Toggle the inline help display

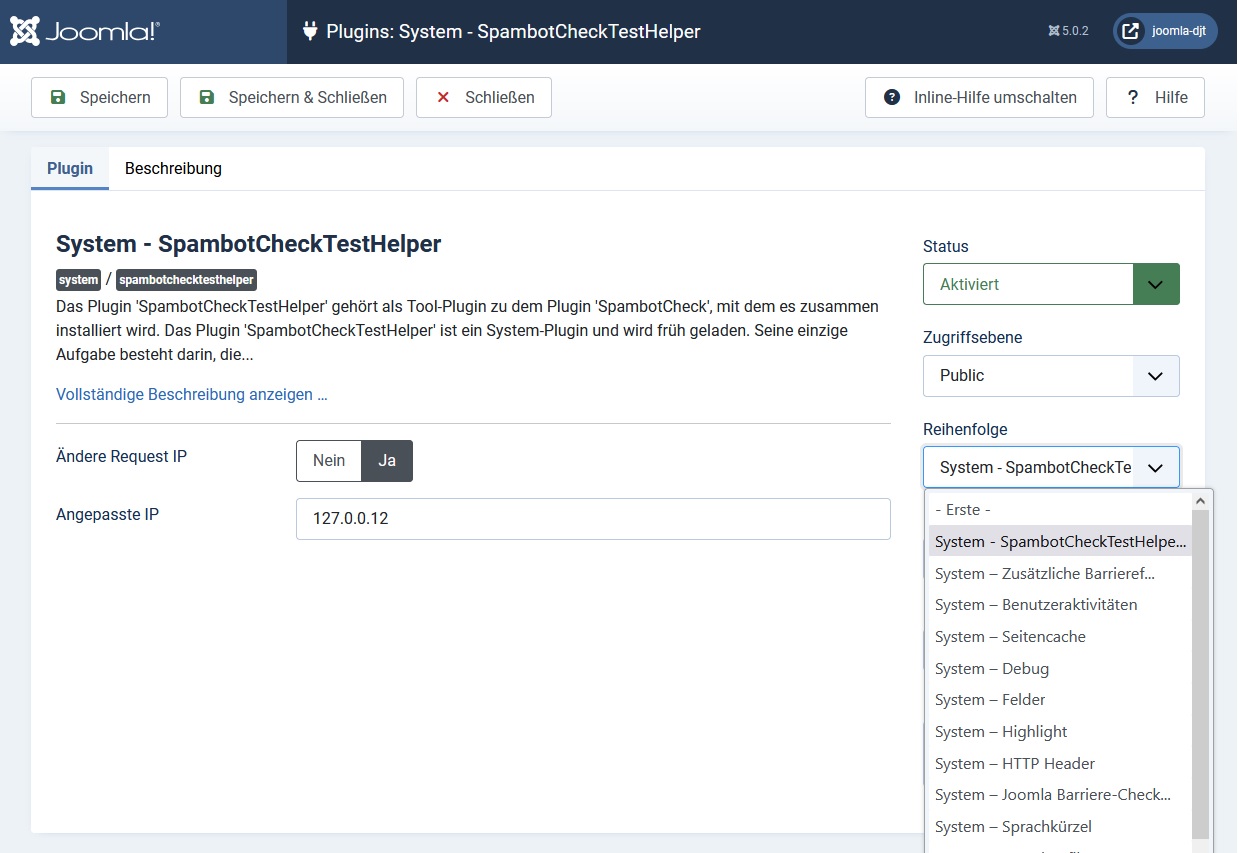click(x=978, y=97)
